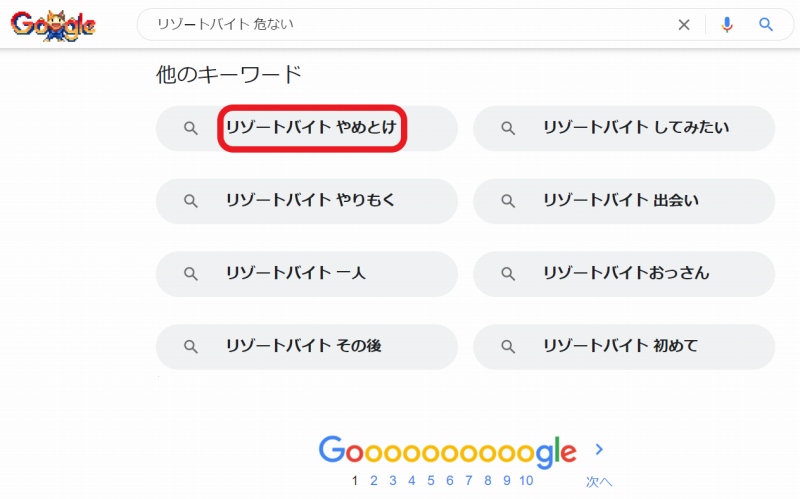
Task: Jump to results page 10
Action: pos(526,481)
